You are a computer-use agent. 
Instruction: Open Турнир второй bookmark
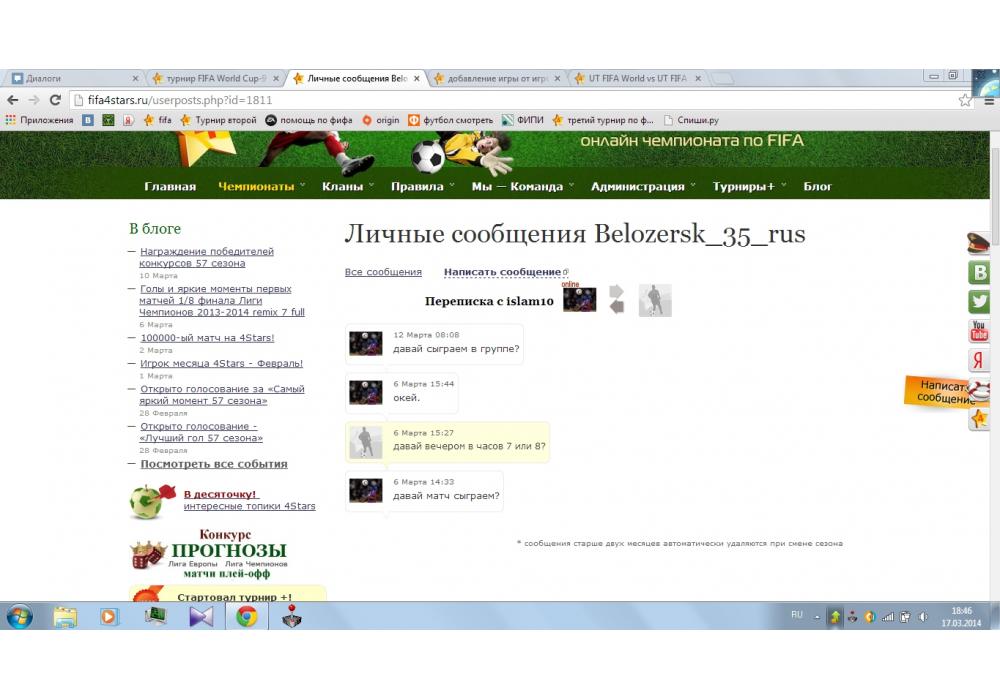click(x=218, y=120)
